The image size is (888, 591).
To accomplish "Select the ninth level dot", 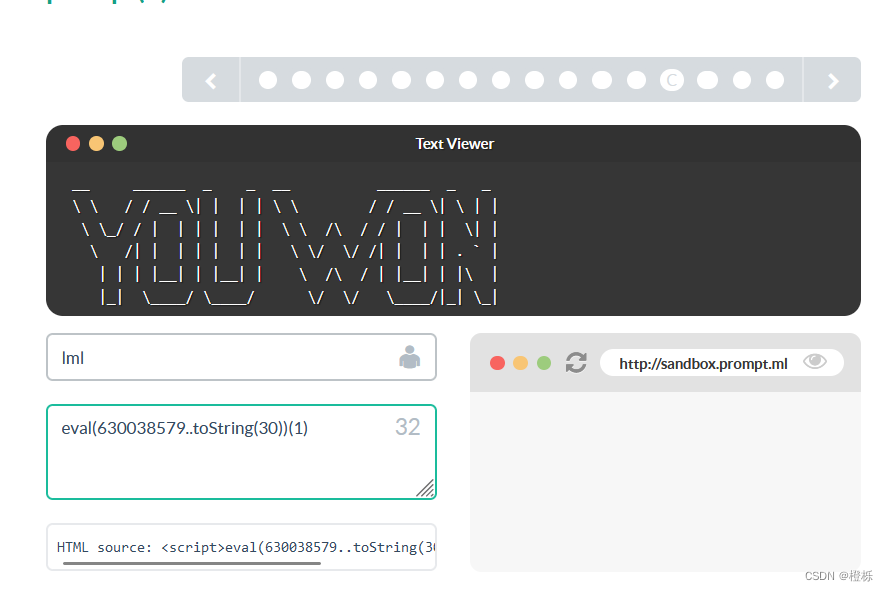I will [535, 80].
